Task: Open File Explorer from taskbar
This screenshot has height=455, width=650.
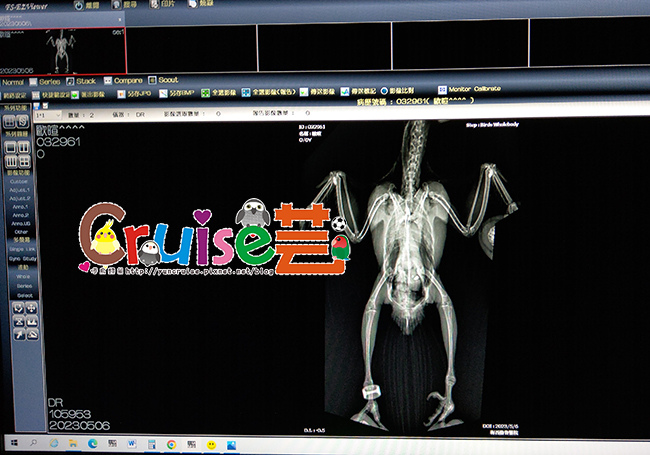Action: click(73, 443)
